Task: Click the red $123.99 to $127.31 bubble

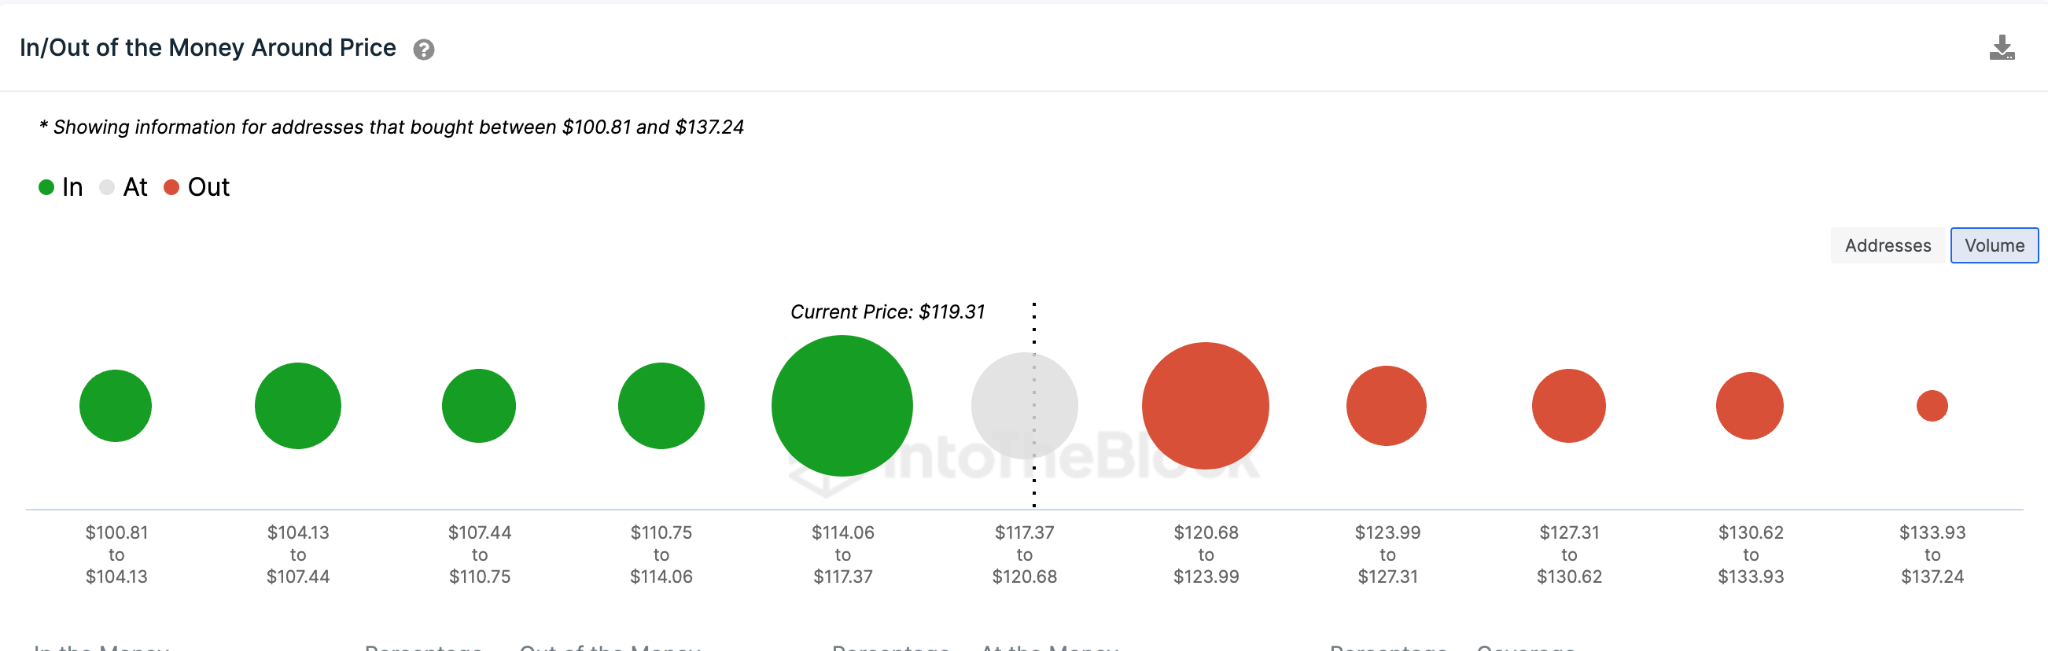Action: [x=1387, y=406]
